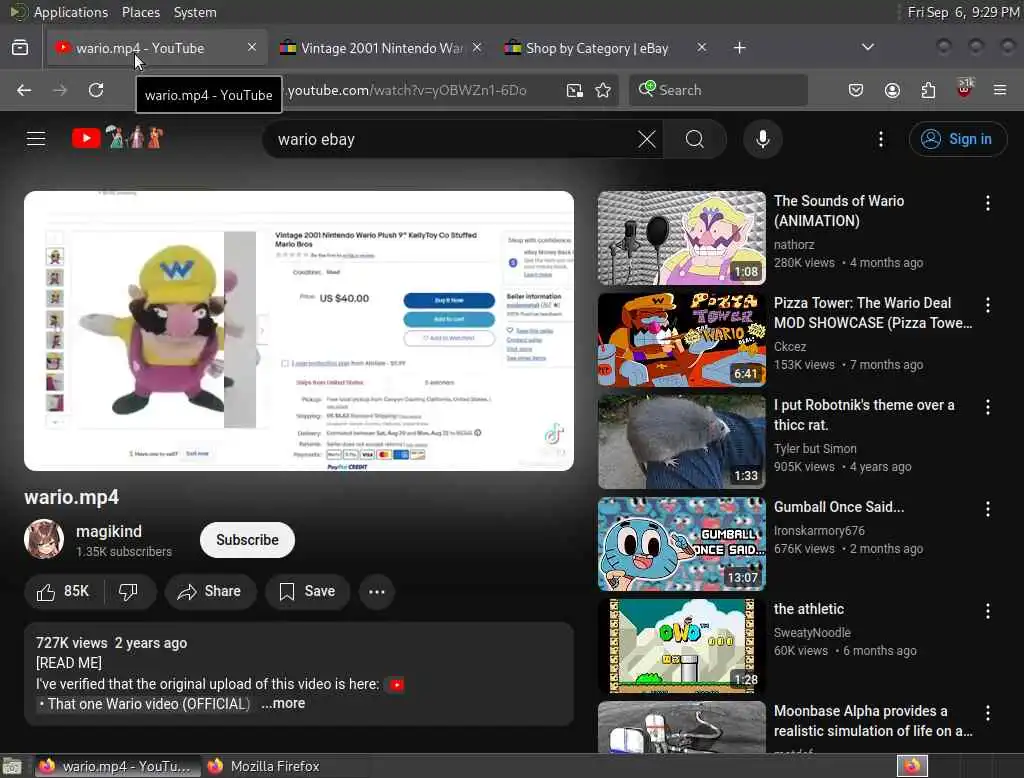Screen dimensions: 1024x778
Task: Click the show desktop taskbar icon
Action: pyautogui.click(x=12, y=766)
